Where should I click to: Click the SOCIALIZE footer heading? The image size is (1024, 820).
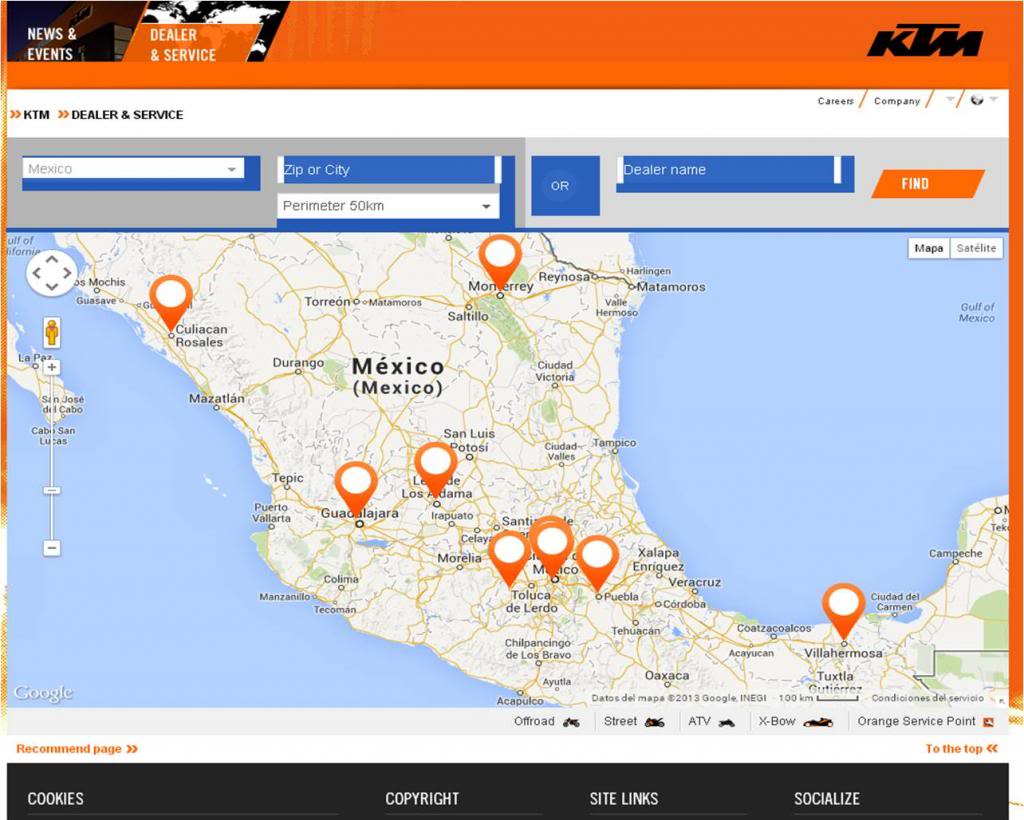(827, 798)
